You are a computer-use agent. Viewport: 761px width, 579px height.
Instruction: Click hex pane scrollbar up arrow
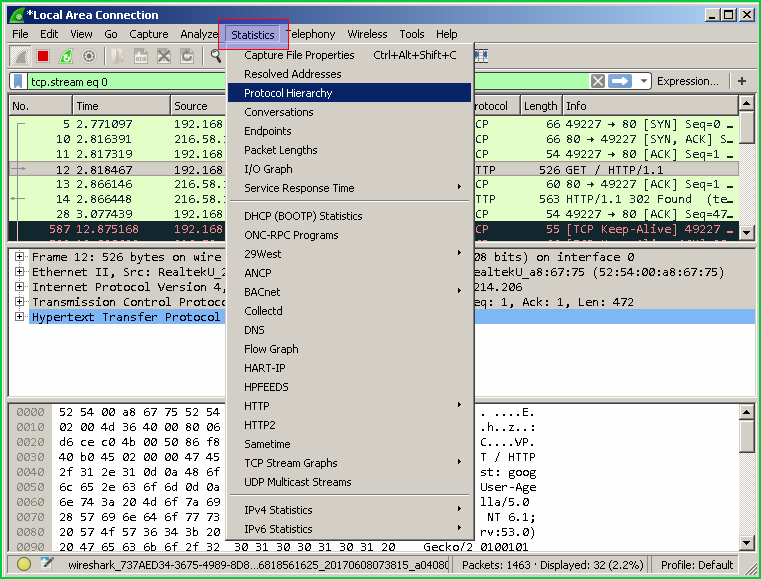pos(746,412)
